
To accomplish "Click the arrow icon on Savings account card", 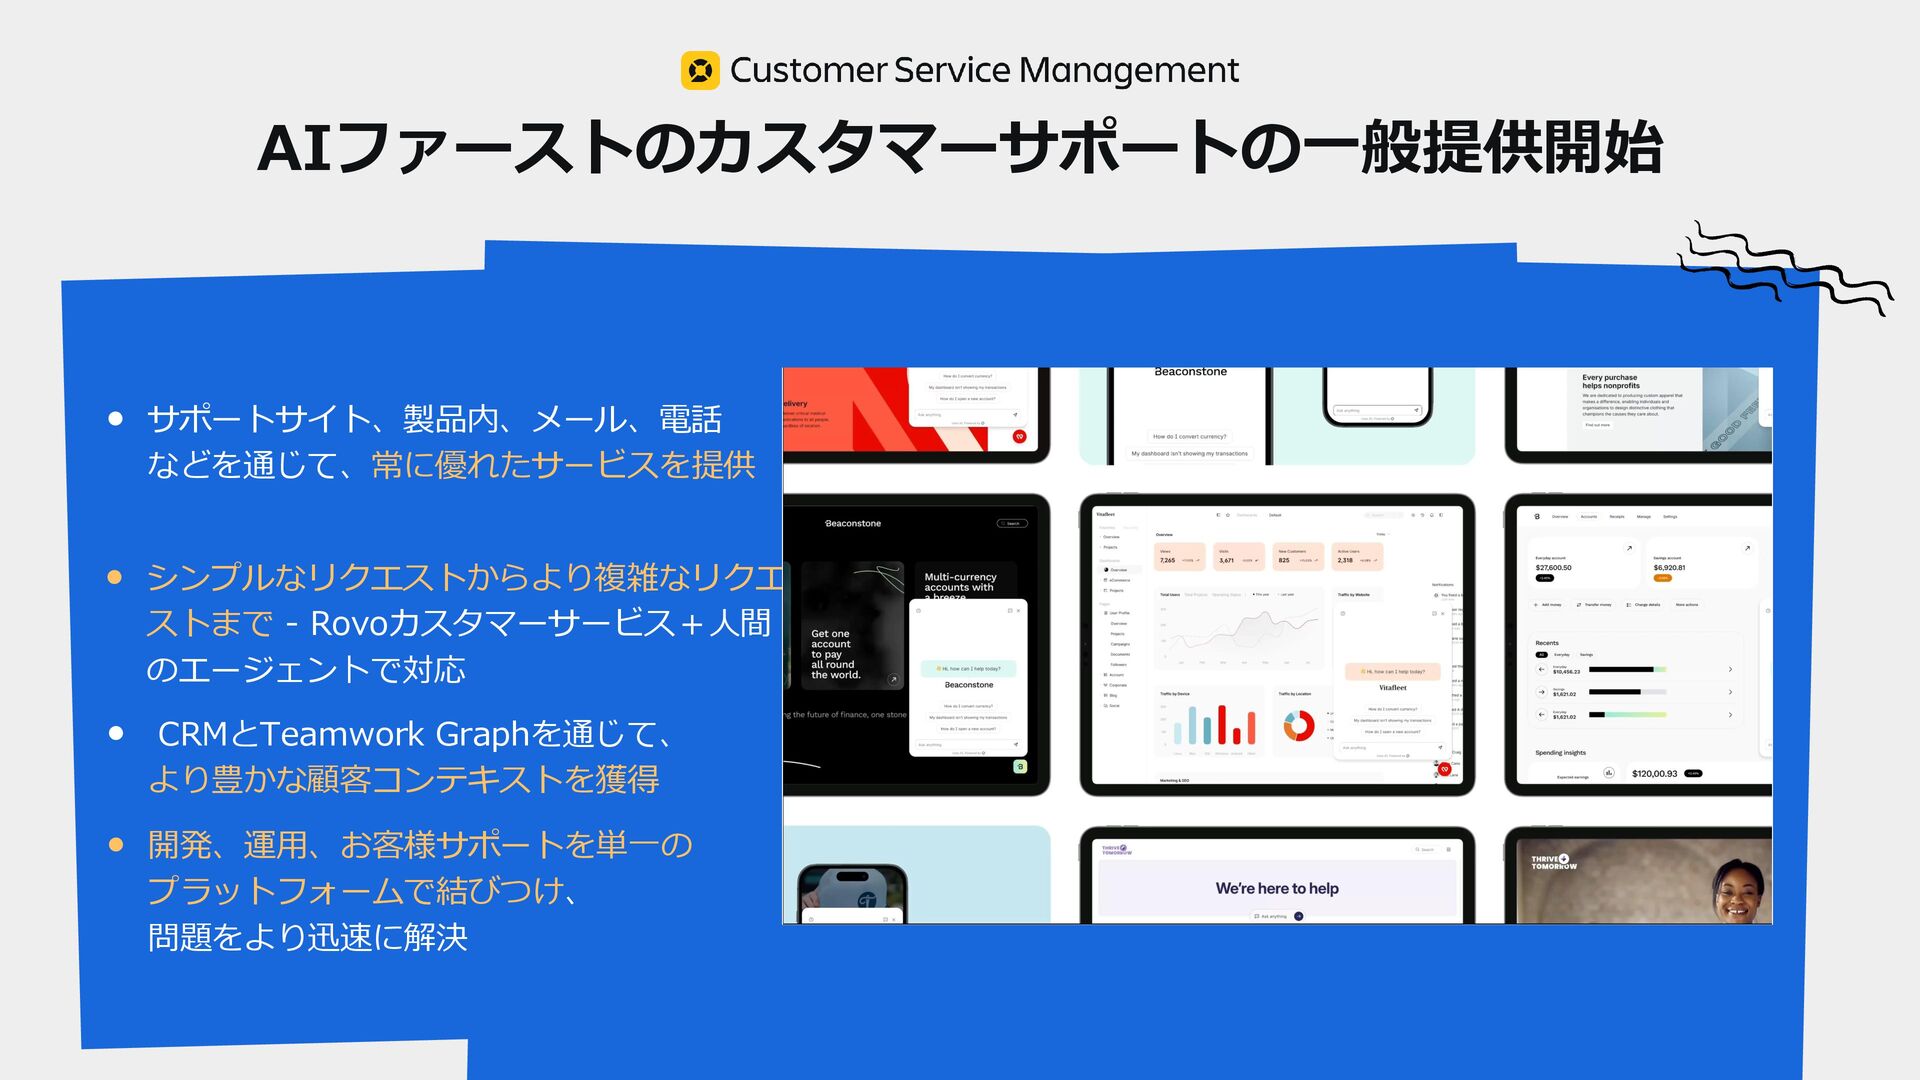I will click(1747, 548).
